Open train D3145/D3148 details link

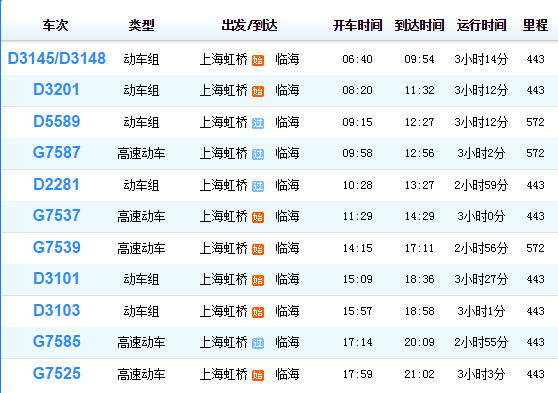point(57,59)
